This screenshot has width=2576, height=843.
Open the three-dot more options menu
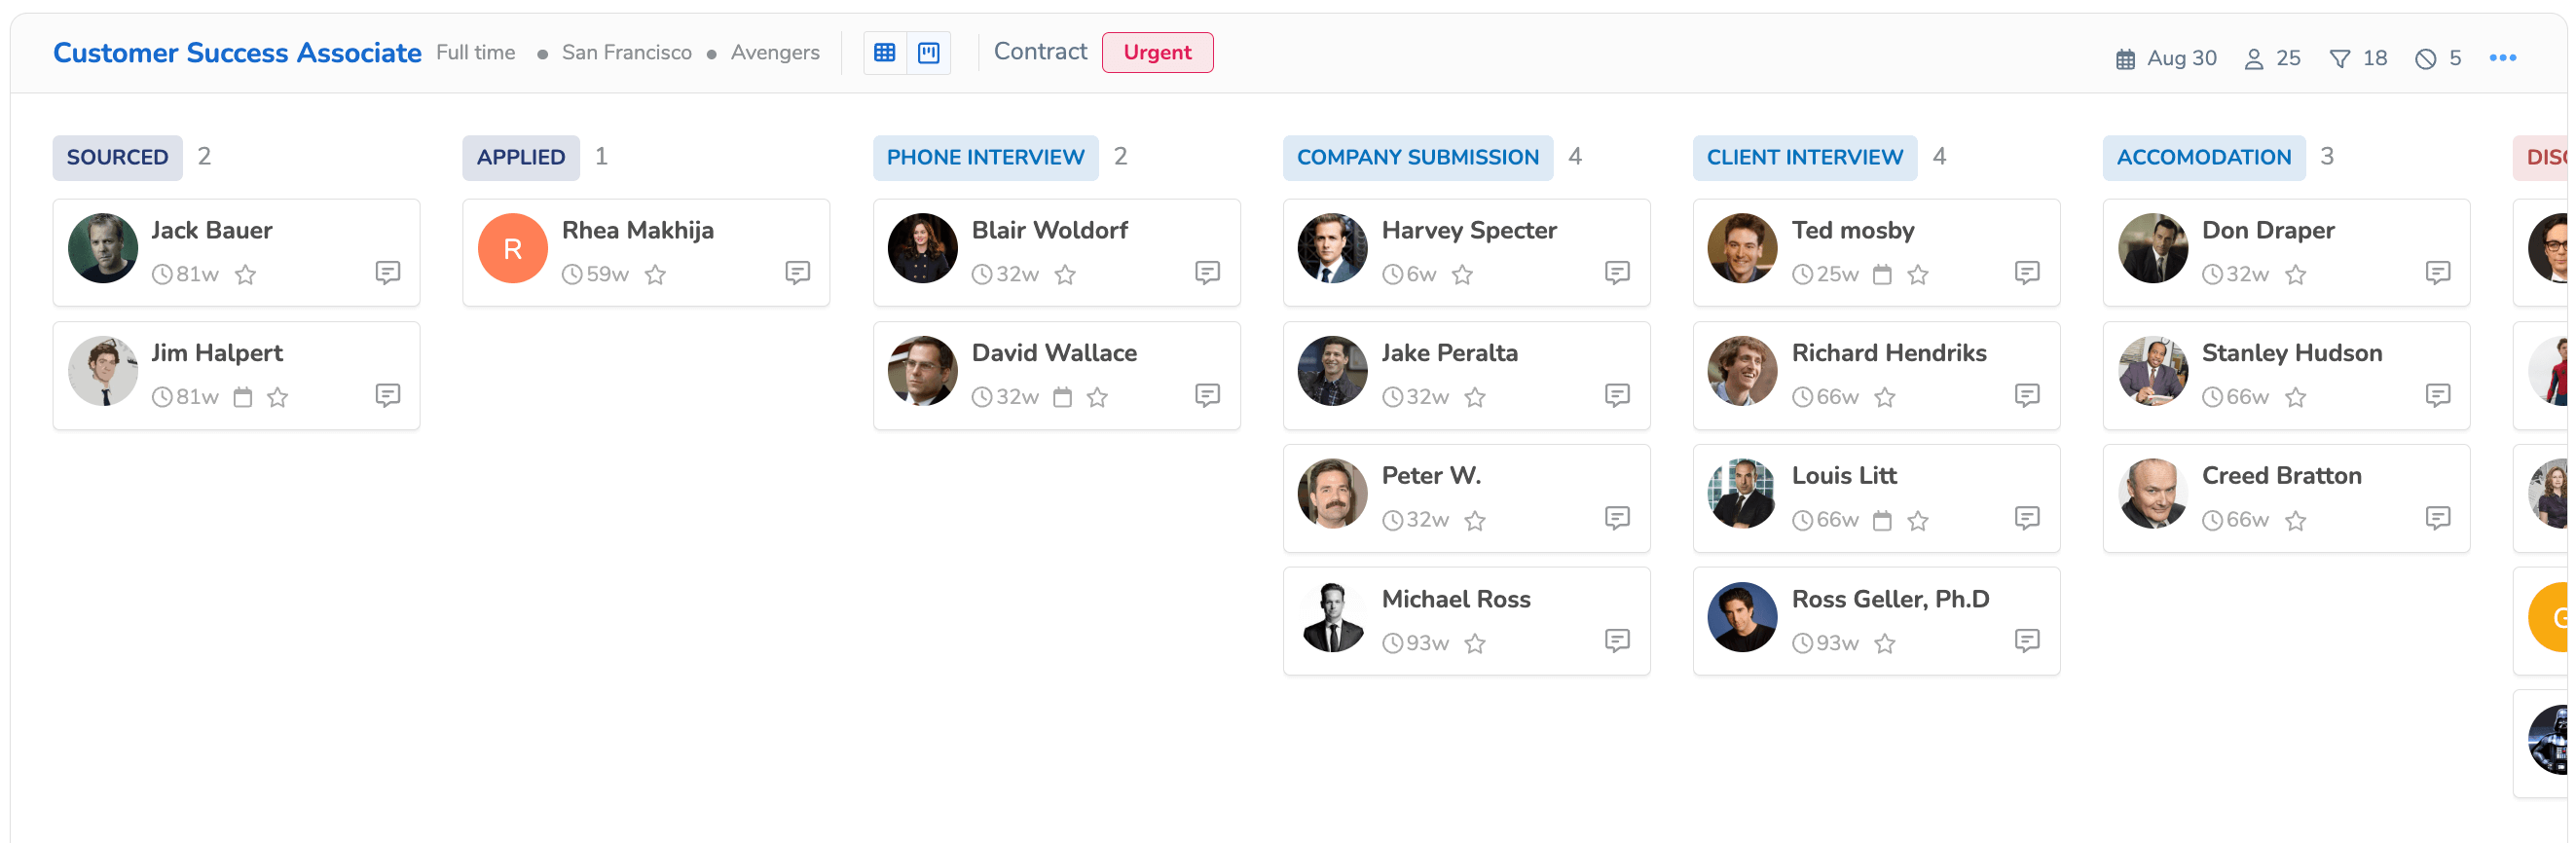2502,58
